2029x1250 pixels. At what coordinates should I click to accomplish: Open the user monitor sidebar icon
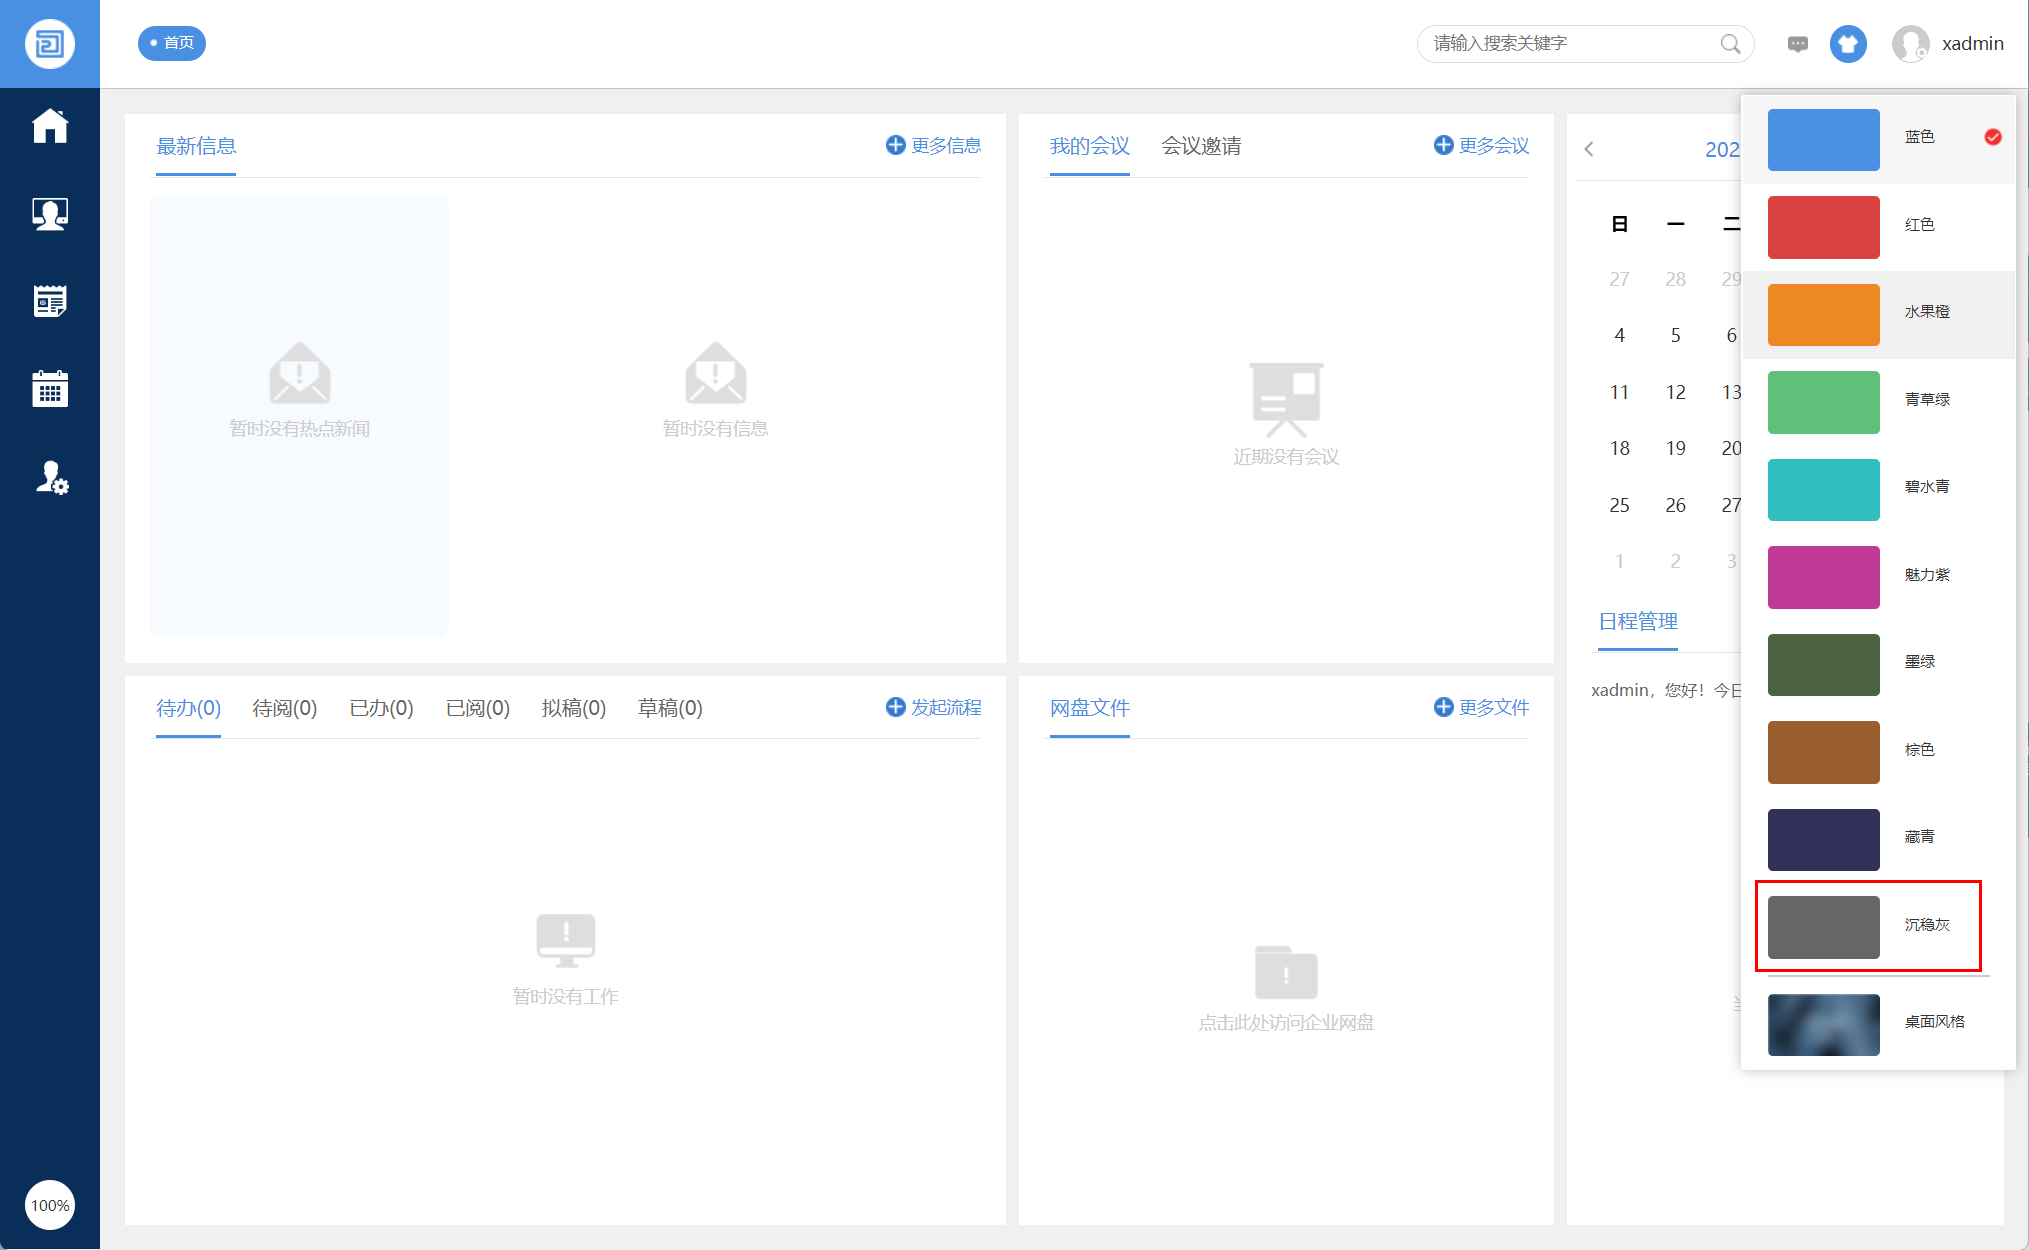pyautogui.click(x=50, y=214)
